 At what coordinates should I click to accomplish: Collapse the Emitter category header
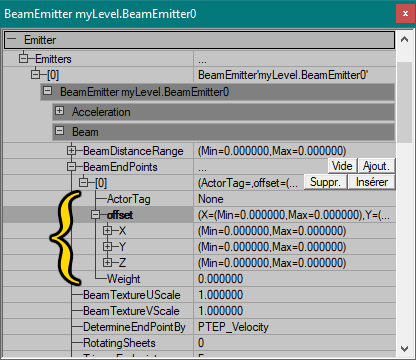coord(12,40)
